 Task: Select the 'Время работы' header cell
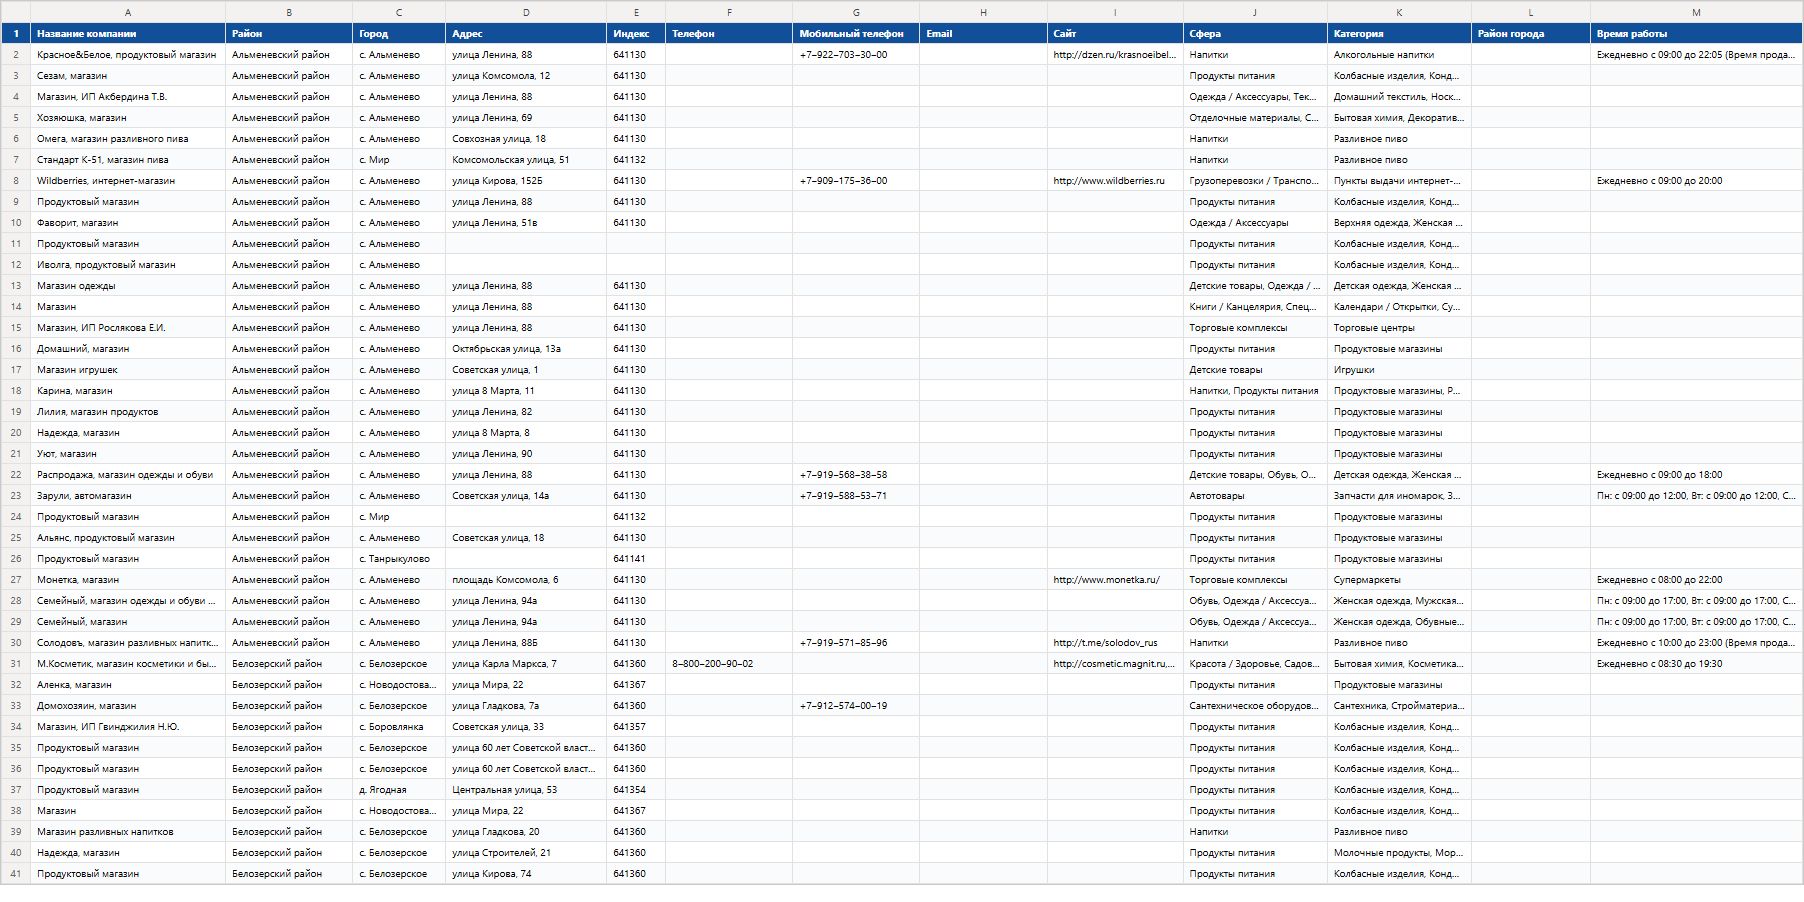click(1696, 33)
